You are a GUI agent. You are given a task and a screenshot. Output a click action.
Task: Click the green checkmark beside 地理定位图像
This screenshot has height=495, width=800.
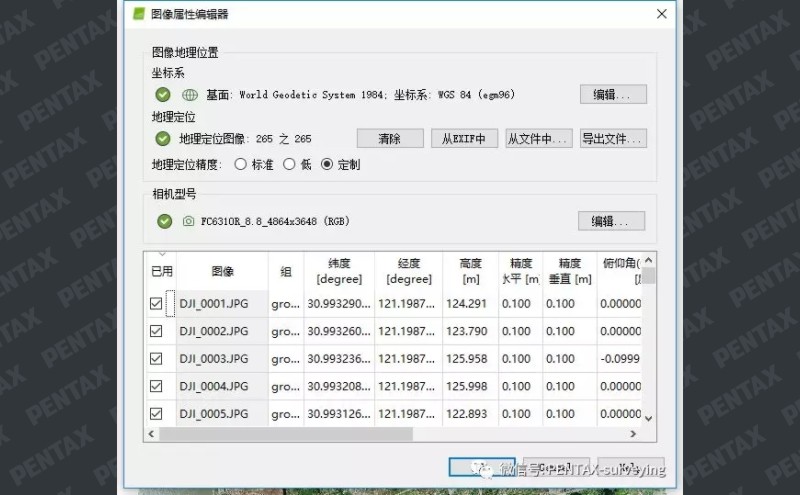tap(163, 139)
